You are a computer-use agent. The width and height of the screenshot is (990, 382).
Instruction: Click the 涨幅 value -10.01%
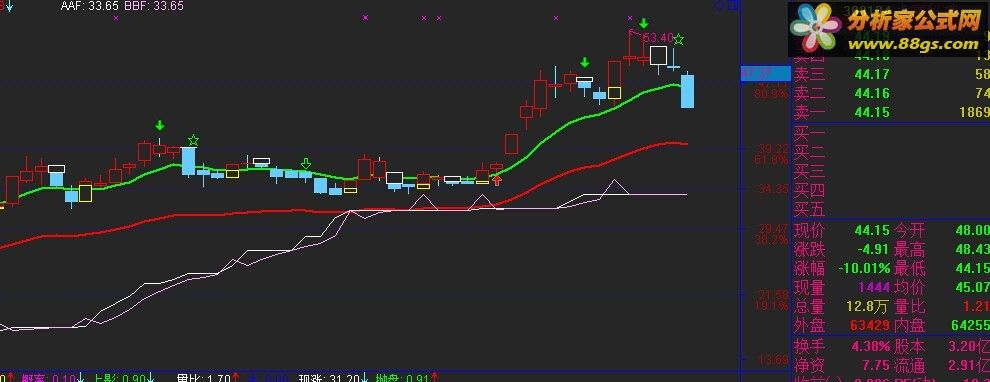point(864,268)
